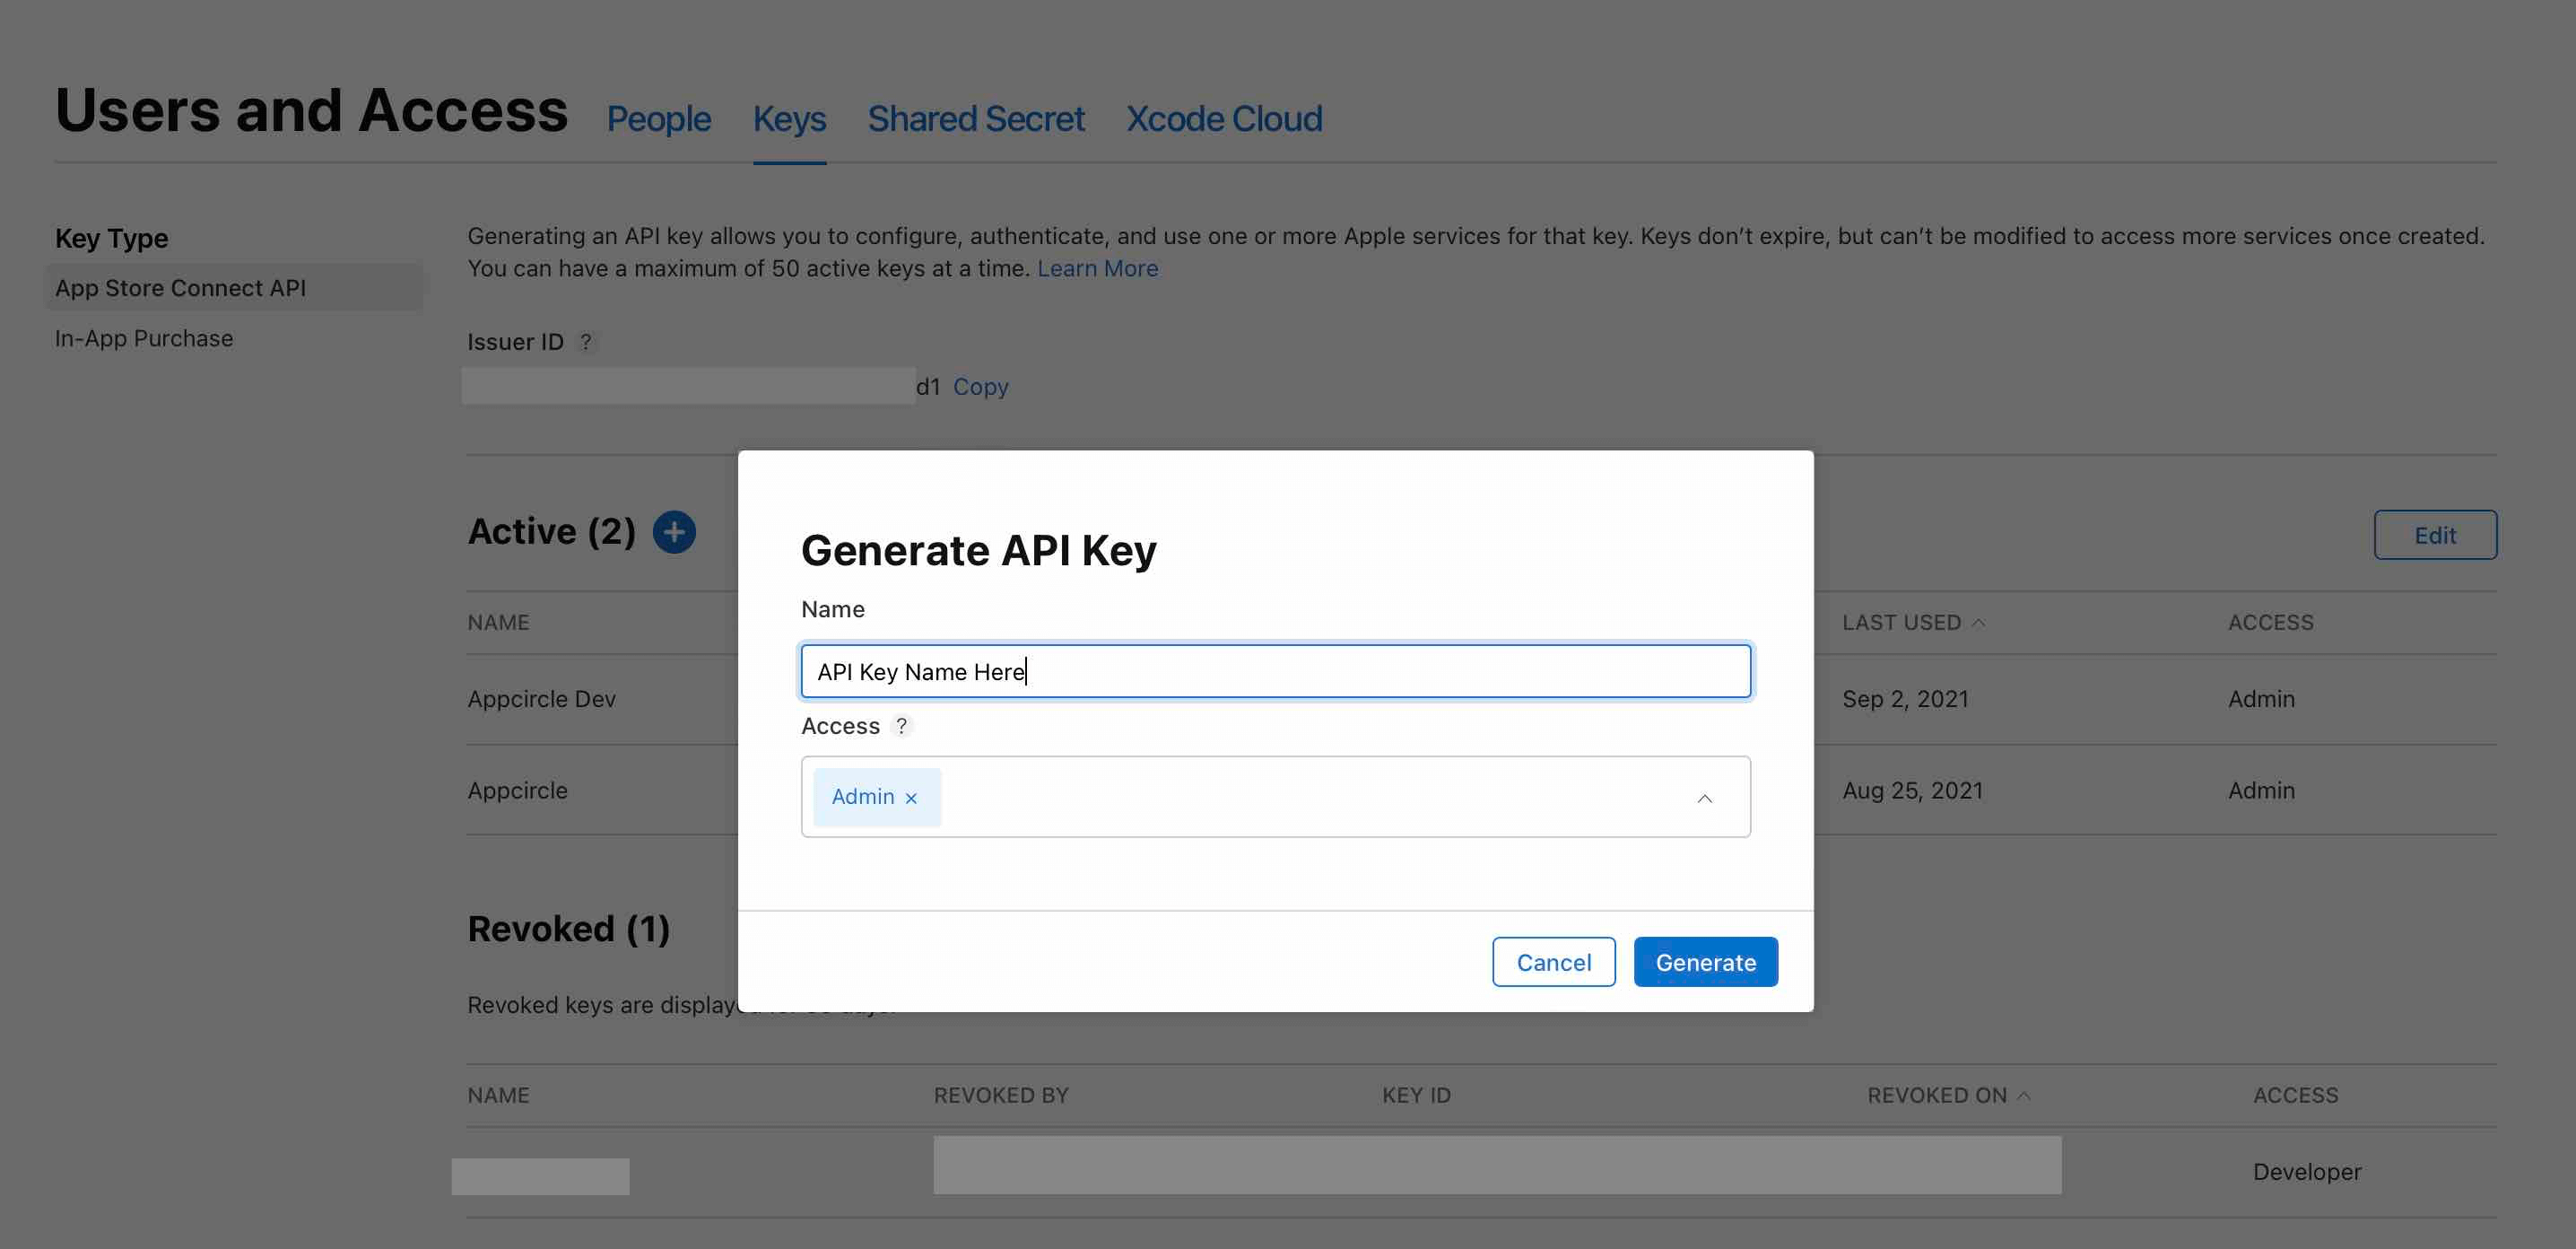The height and width of the screenshot is (1249, 2576).
Task: Sort by the LAST USED column arrow
Action: click(x=1978, y=622)
